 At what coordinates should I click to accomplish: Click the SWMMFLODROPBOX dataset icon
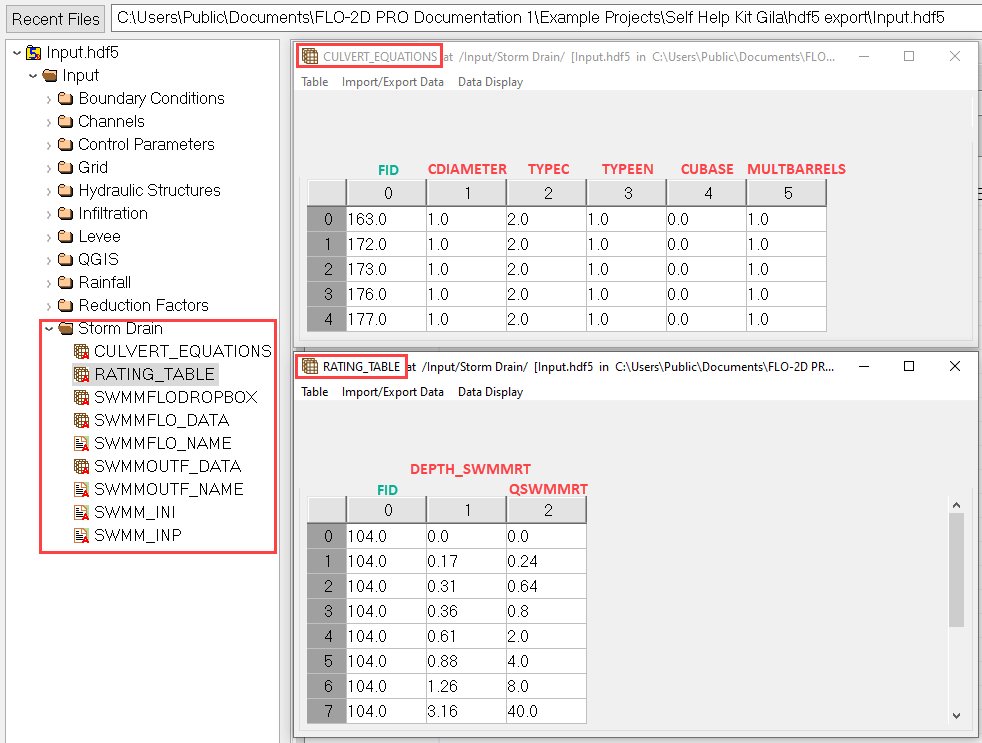pyautogui.click(x=82, y=397)
